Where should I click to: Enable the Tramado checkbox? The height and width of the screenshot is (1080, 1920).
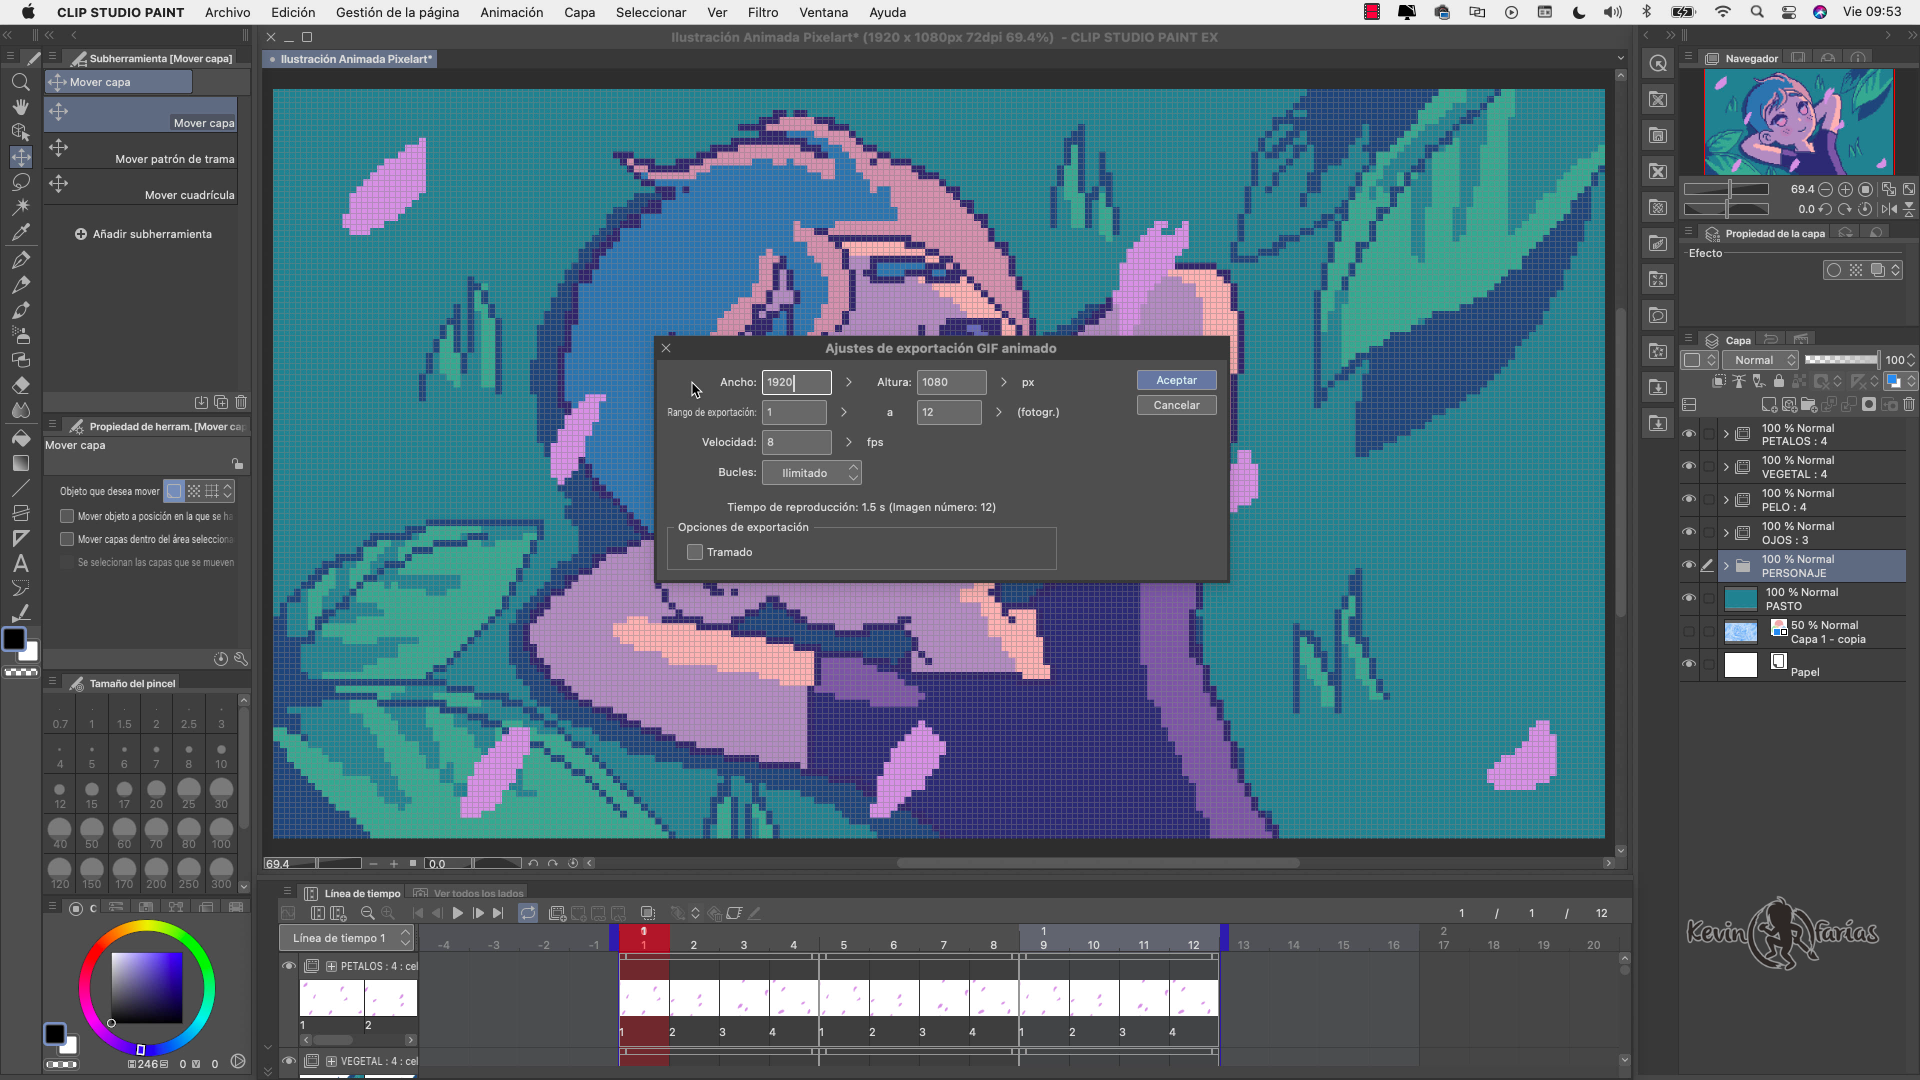(695, 552)
